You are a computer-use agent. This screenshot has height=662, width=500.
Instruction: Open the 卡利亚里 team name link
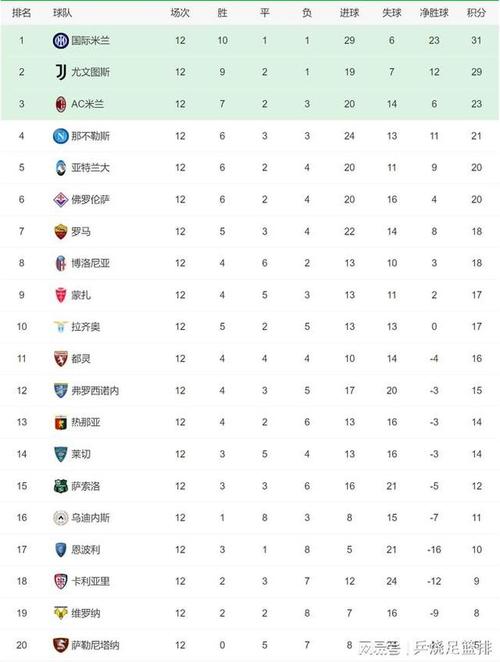click(90, 581)
